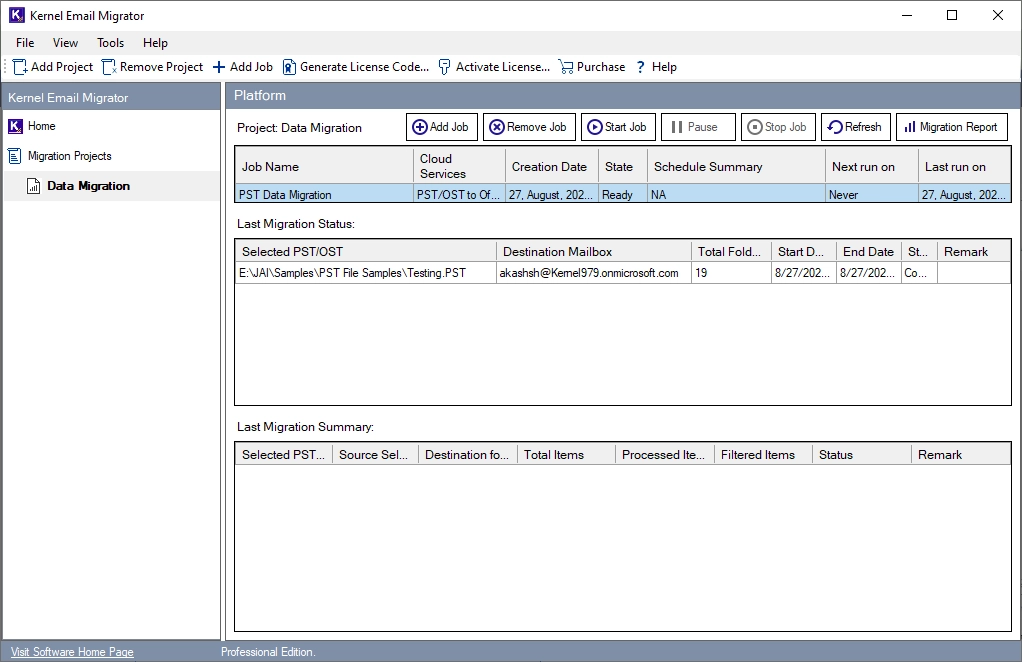Click the Remark header in Migration Summary

tap(961, 455)
